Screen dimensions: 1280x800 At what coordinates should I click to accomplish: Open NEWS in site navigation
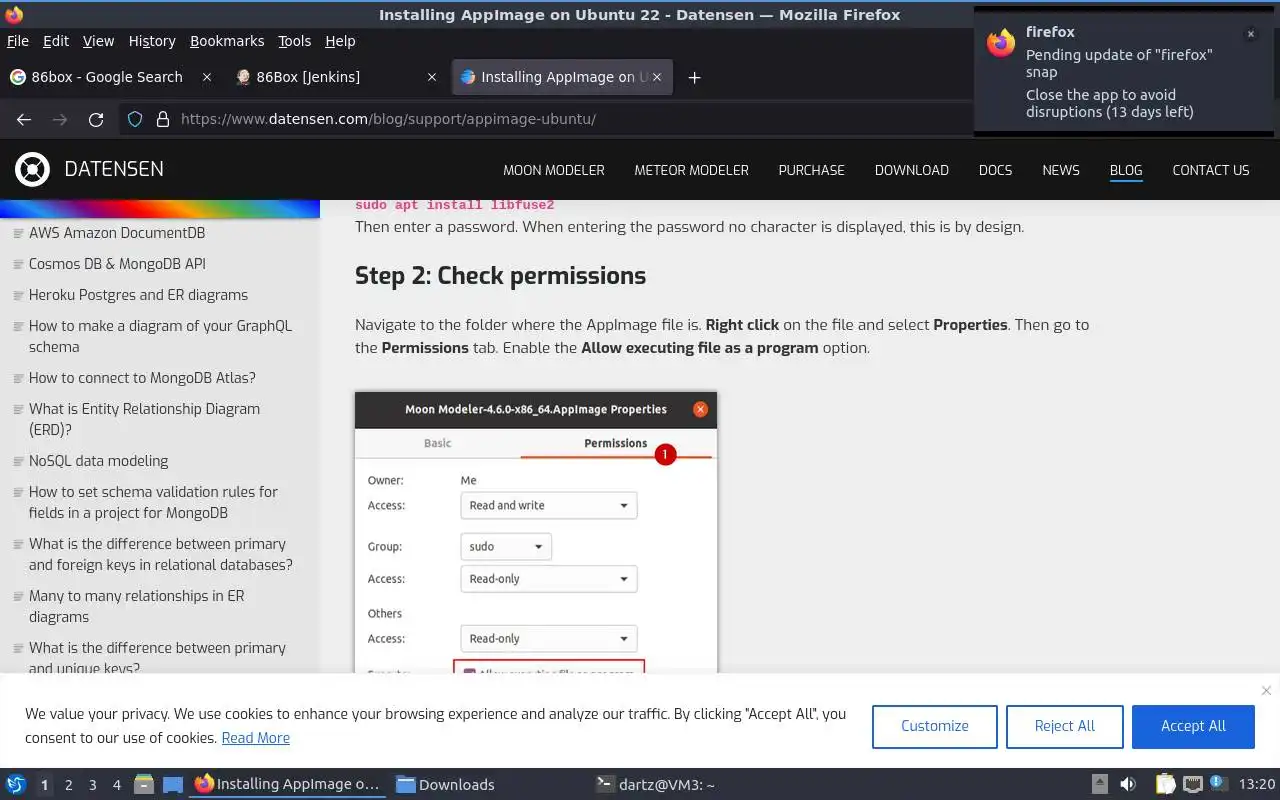(x=1061, y=170)
